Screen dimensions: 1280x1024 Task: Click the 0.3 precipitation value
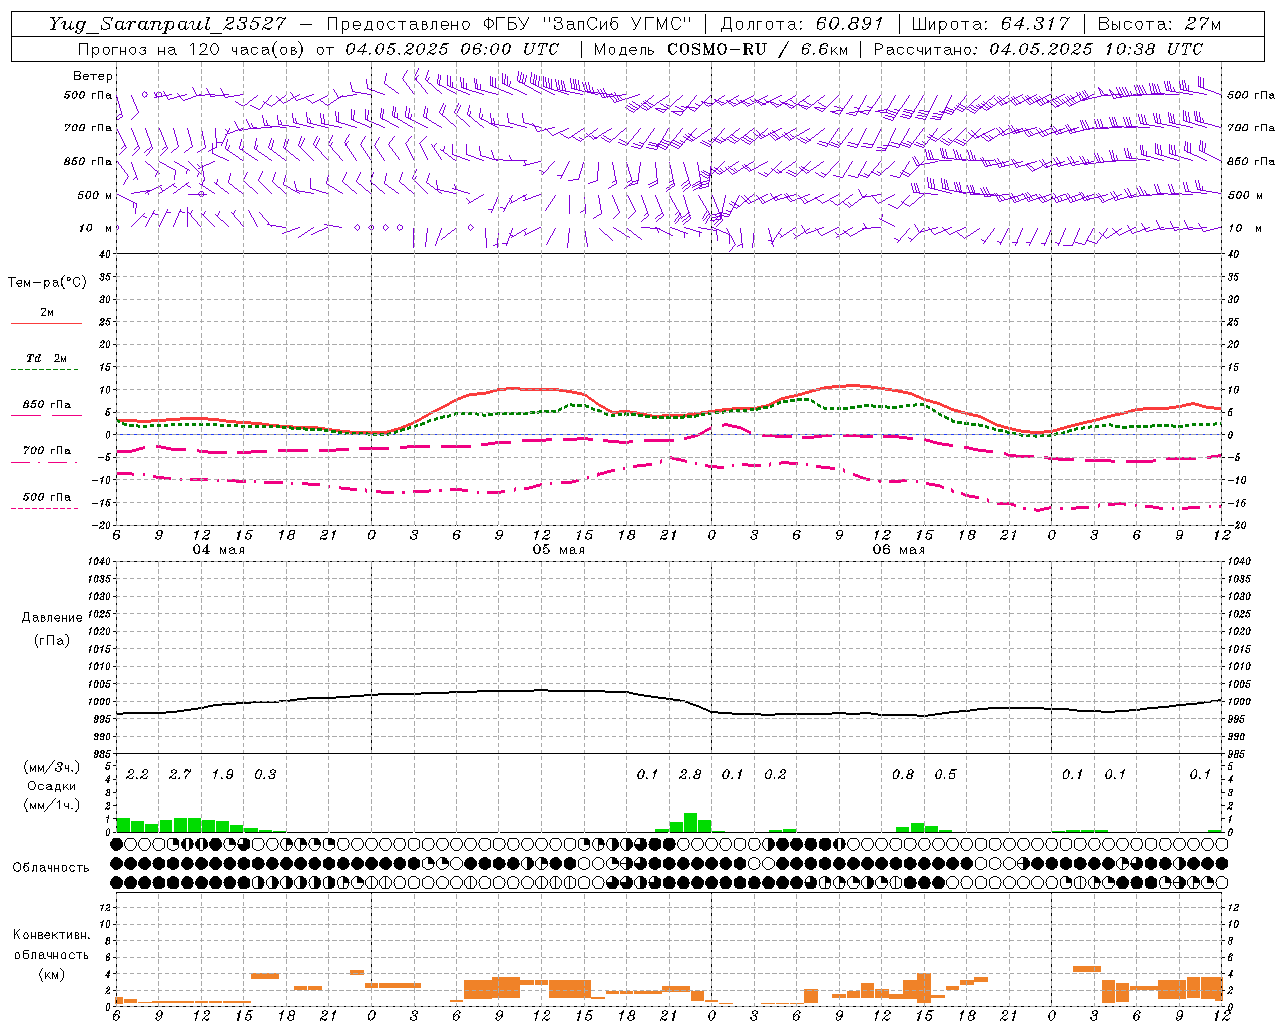tap(265, 774)
